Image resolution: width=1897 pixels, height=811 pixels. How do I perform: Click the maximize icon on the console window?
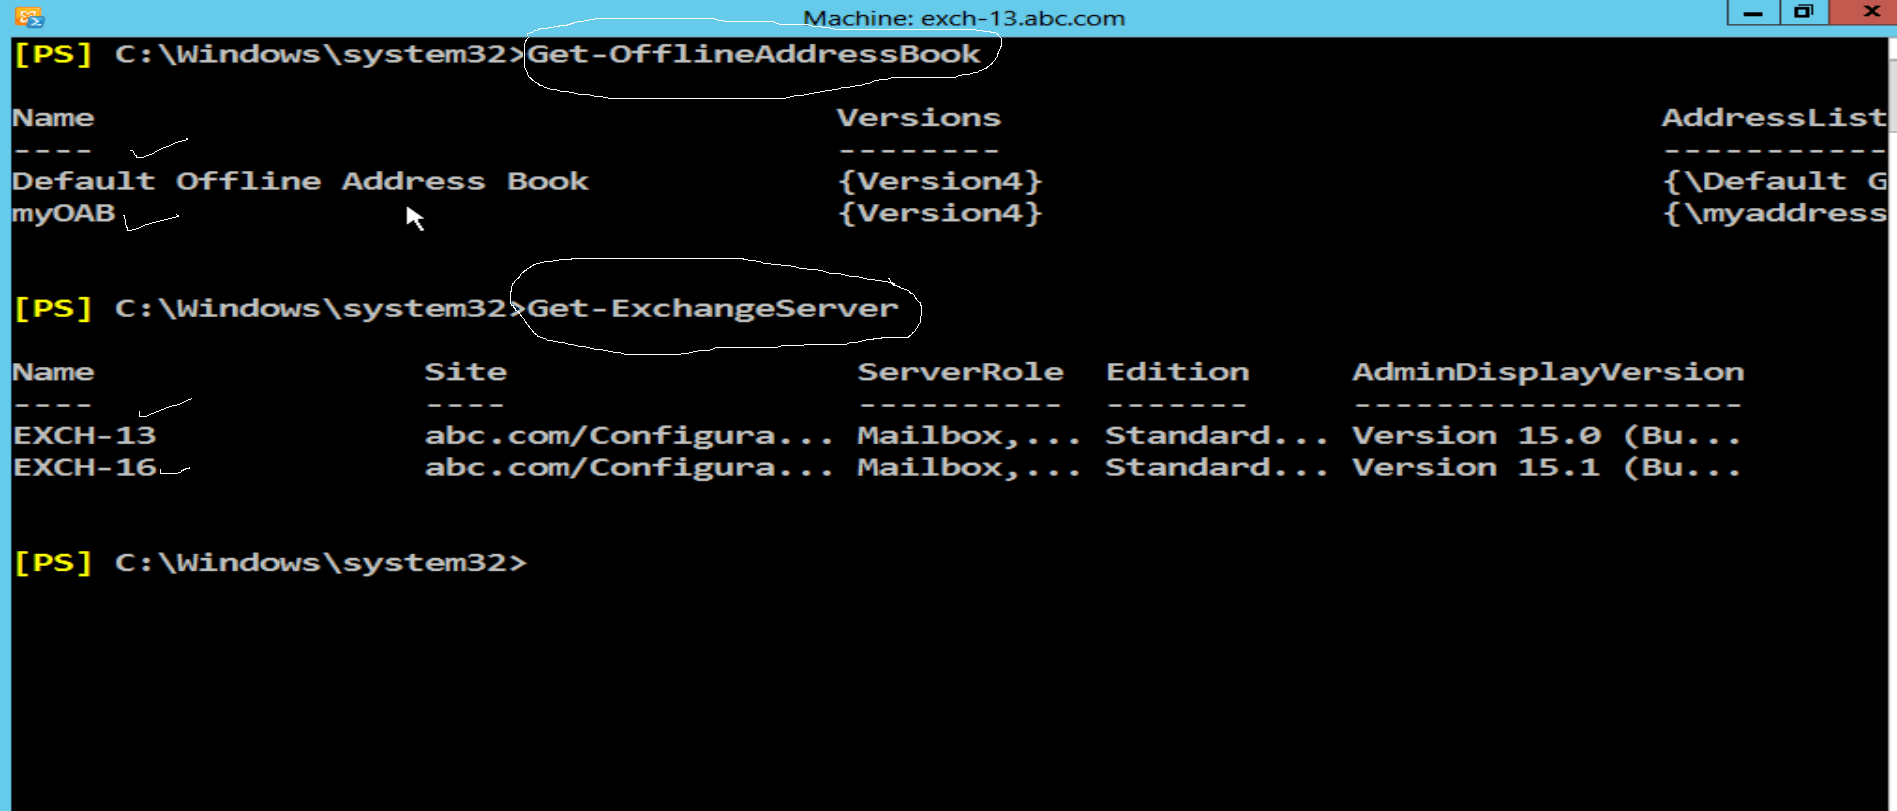coord(1803,12)
